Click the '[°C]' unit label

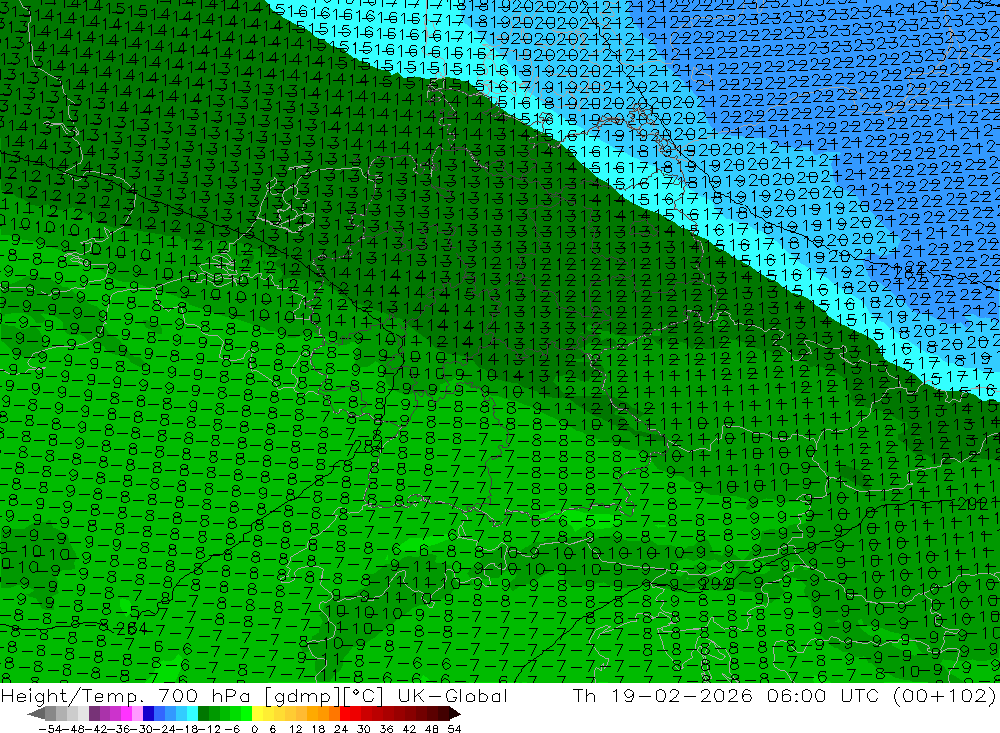pos(364,697)
